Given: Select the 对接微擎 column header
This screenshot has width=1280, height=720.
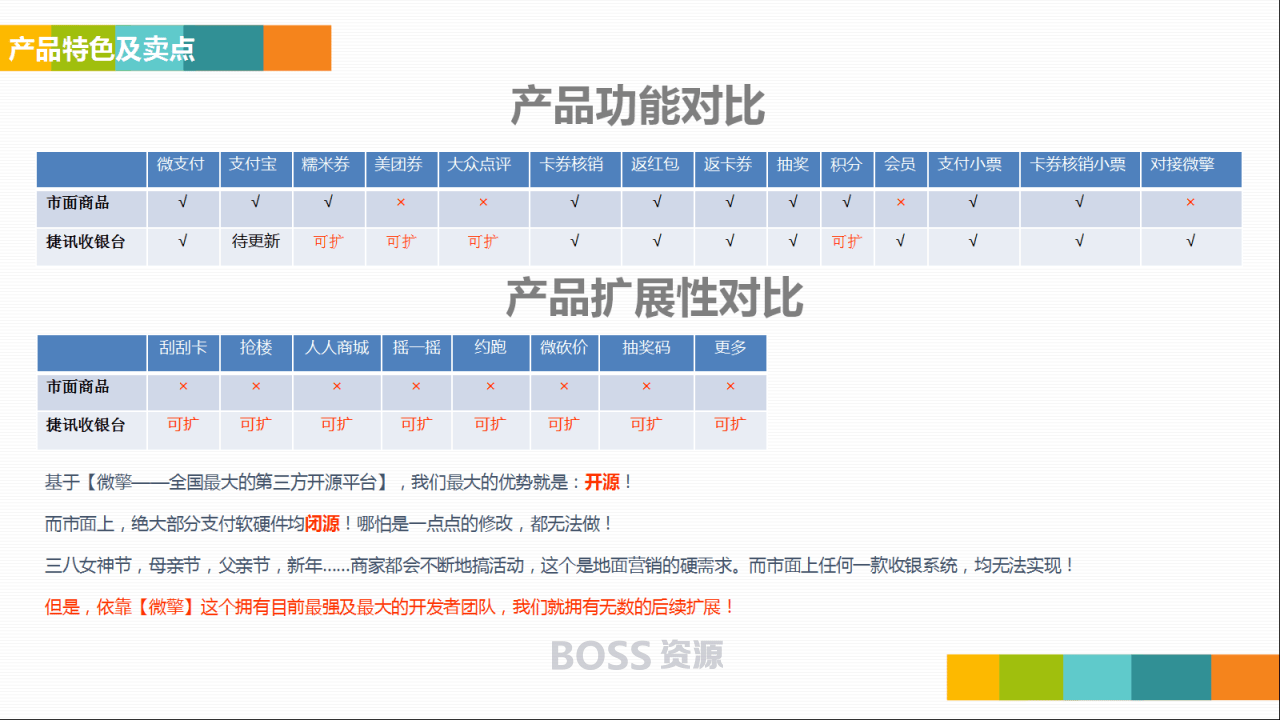Looking at the screenshot, I should (1191, 169).
